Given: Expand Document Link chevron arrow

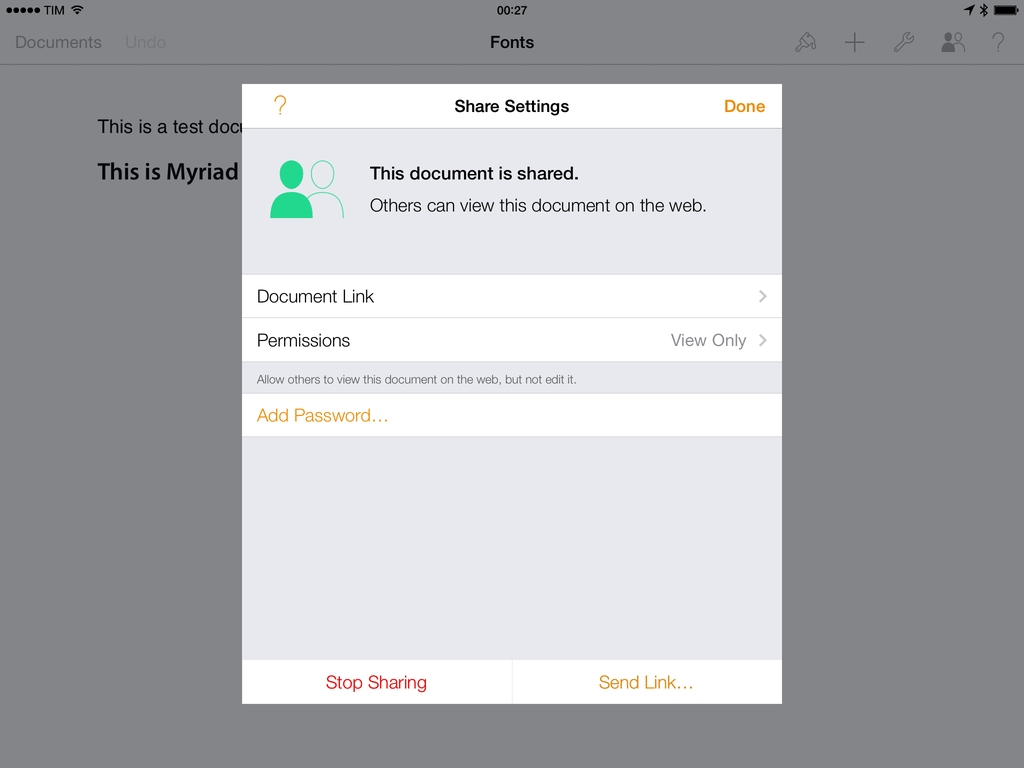Looking at the screenshot, I should click(x=762, y=296).
